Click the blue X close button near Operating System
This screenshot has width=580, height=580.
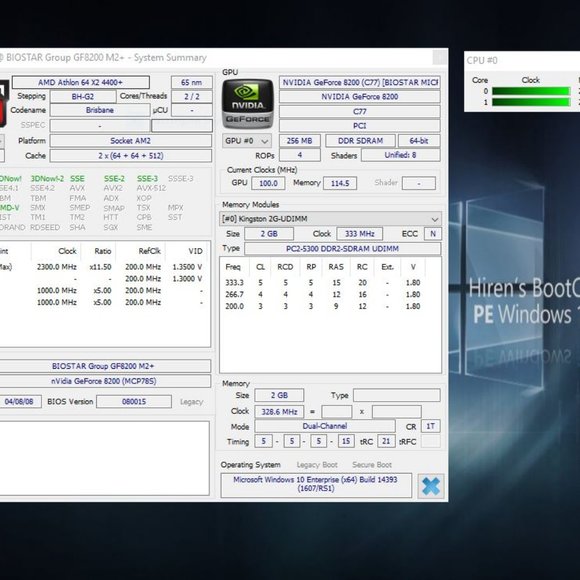pyautogui.click(x=431, y=486)
